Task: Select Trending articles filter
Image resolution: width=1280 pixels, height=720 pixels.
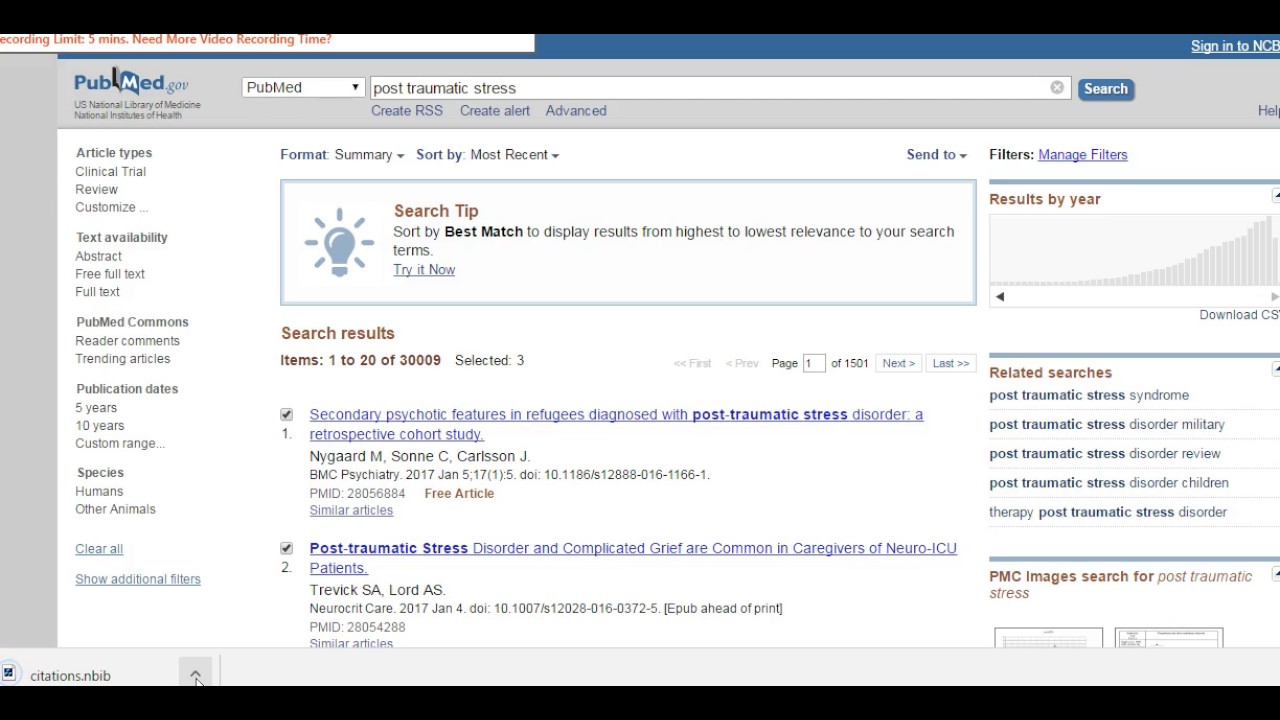Action: 123,359
